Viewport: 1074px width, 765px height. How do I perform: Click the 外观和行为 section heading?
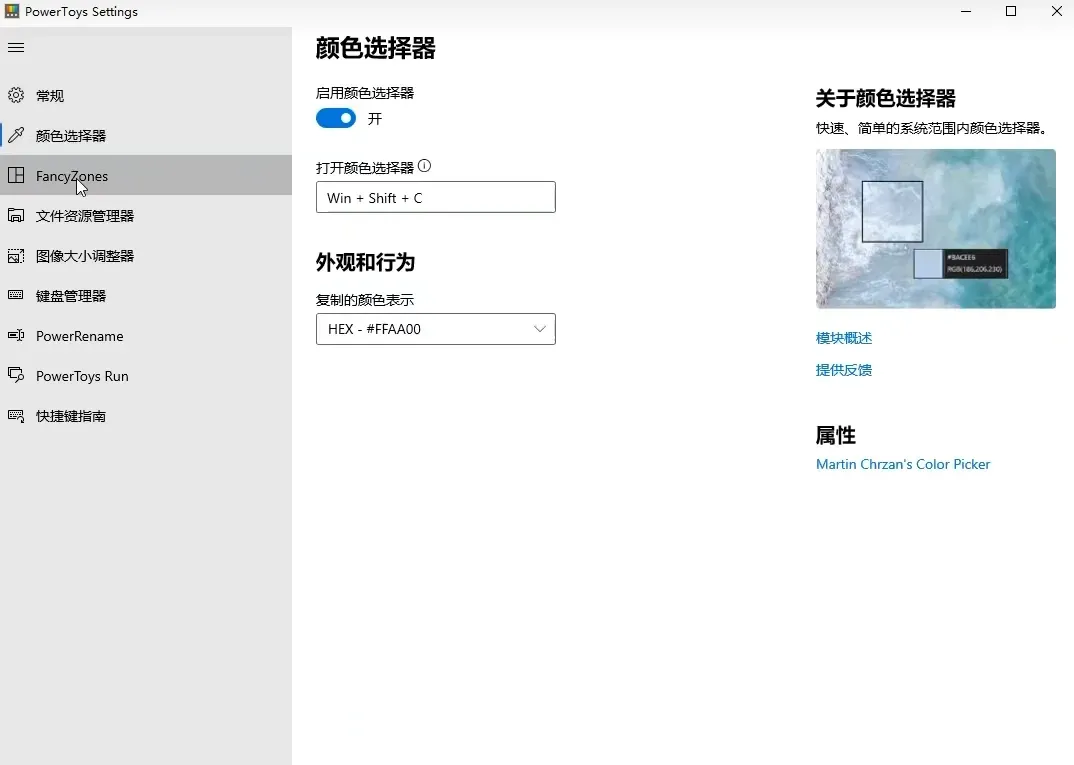pos(365,262)
